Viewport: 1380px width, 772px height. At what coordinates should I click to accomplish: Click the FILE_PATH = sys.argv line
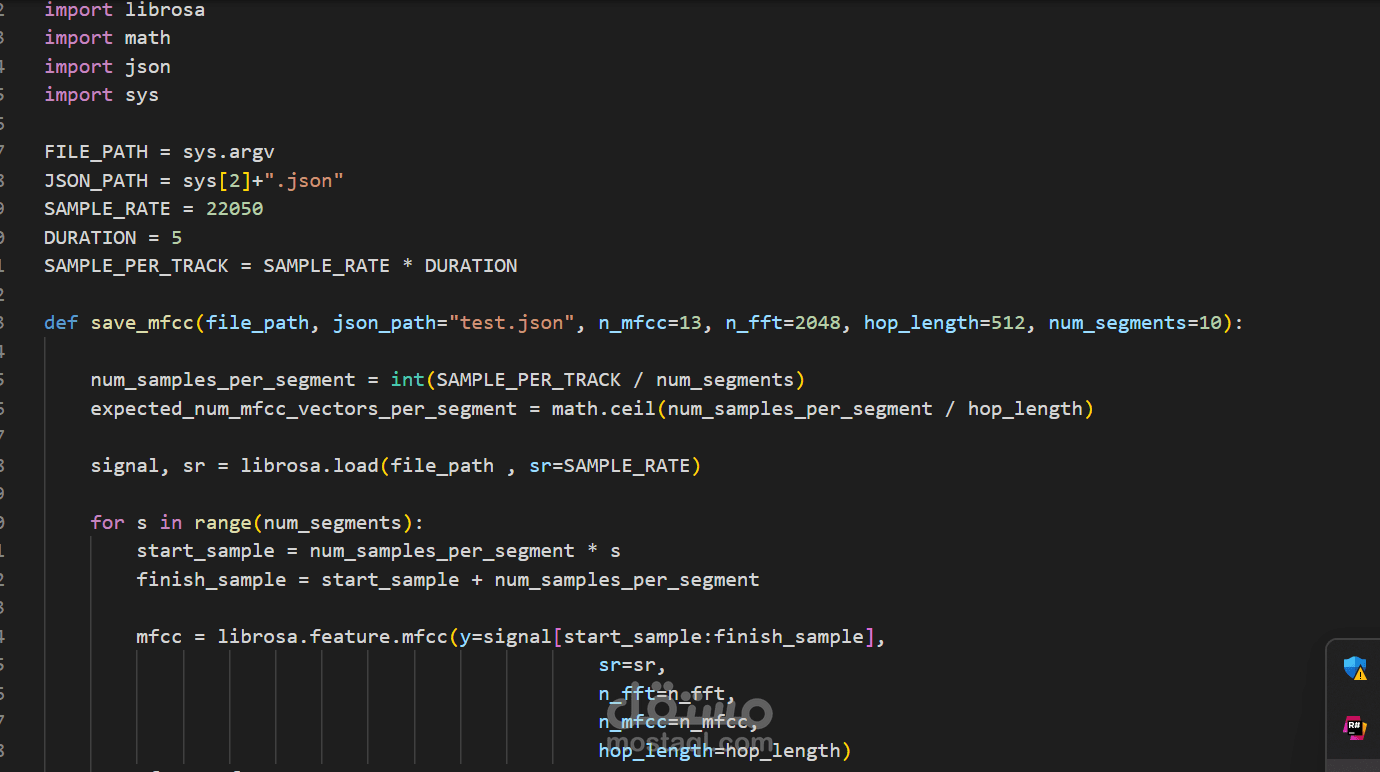[160, 151]
